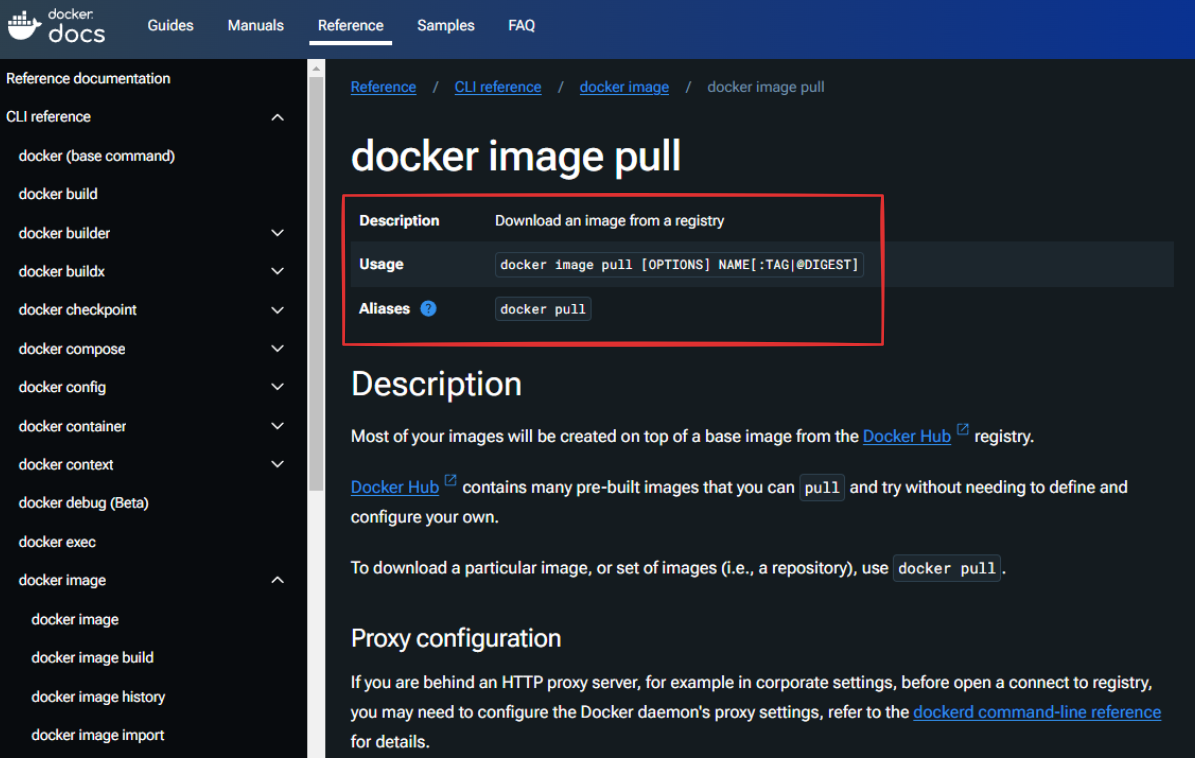Viewport: 1195px width, 758px height.
Task: Click the sidebar scrollbar thumb
Action: point(316,283)
